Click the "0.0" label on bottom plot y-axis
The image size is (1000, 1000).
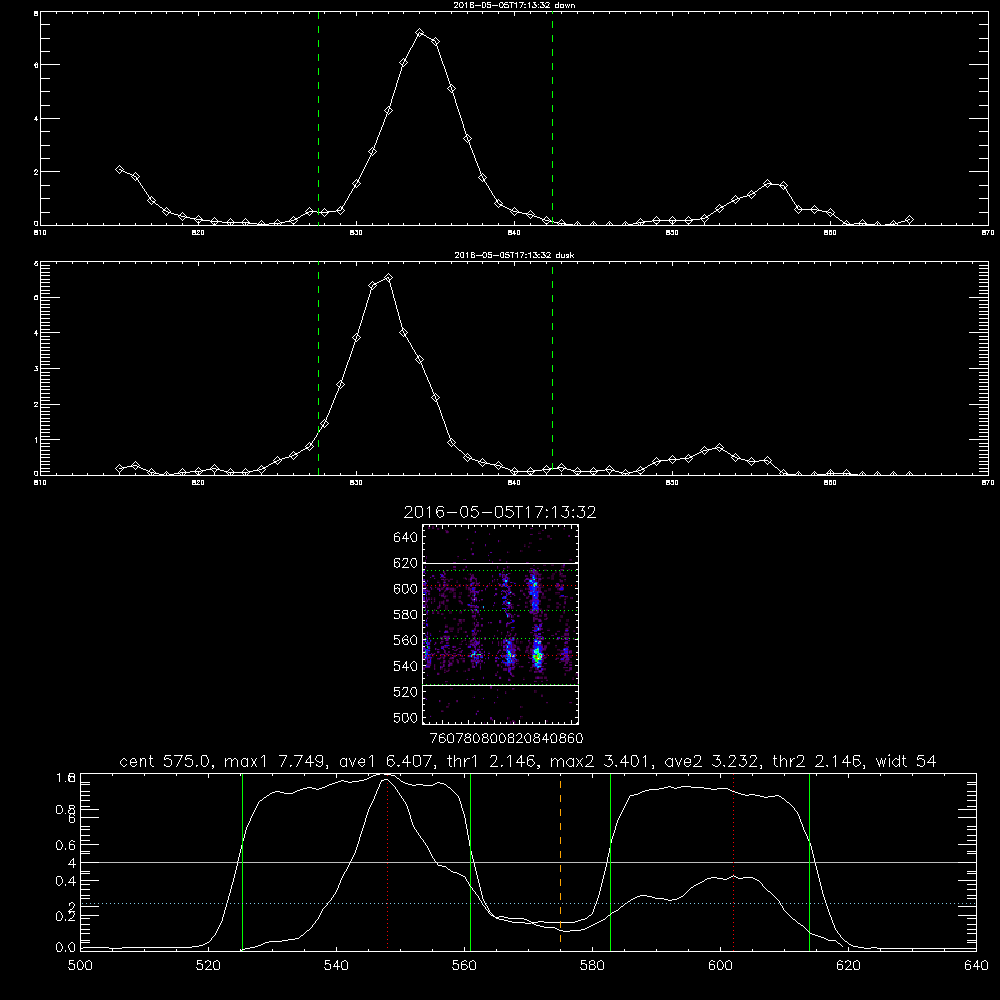66,948
